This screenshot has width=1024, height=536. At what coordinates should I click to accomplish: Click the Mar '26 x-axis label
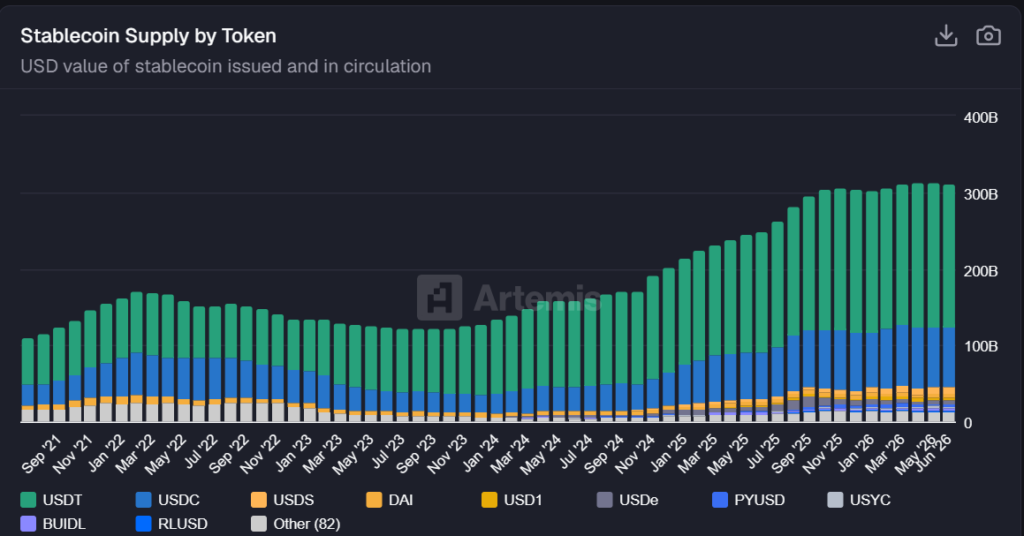(886, 454)
